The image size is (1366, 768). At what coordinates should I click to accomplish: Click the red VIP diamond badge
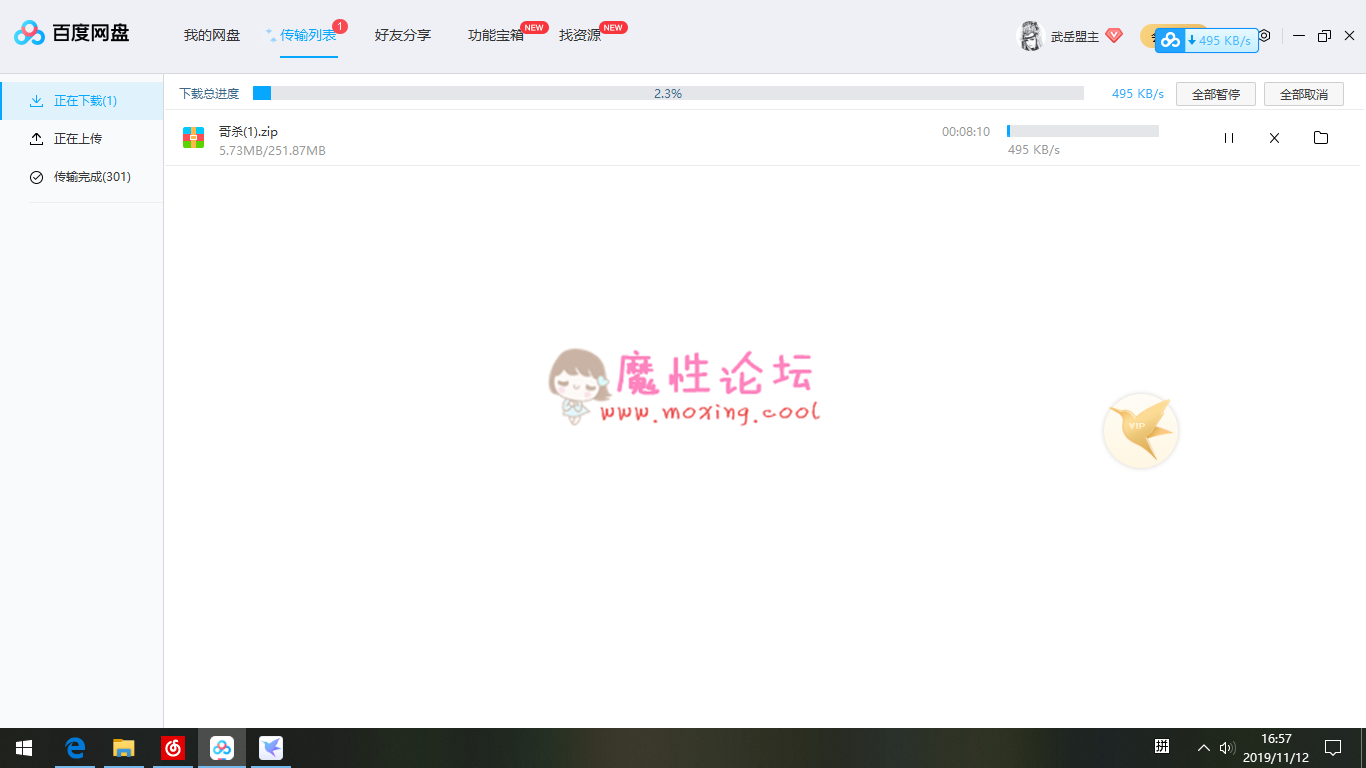pyautogui.click(x=1114, y=36)
